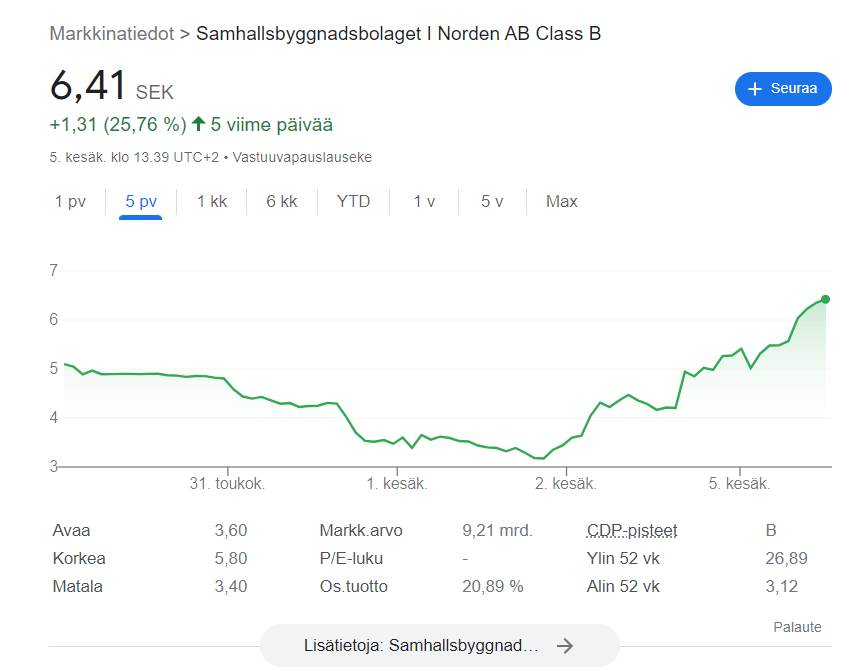Click the green up arrow indicator

click(x=199, y=125)
